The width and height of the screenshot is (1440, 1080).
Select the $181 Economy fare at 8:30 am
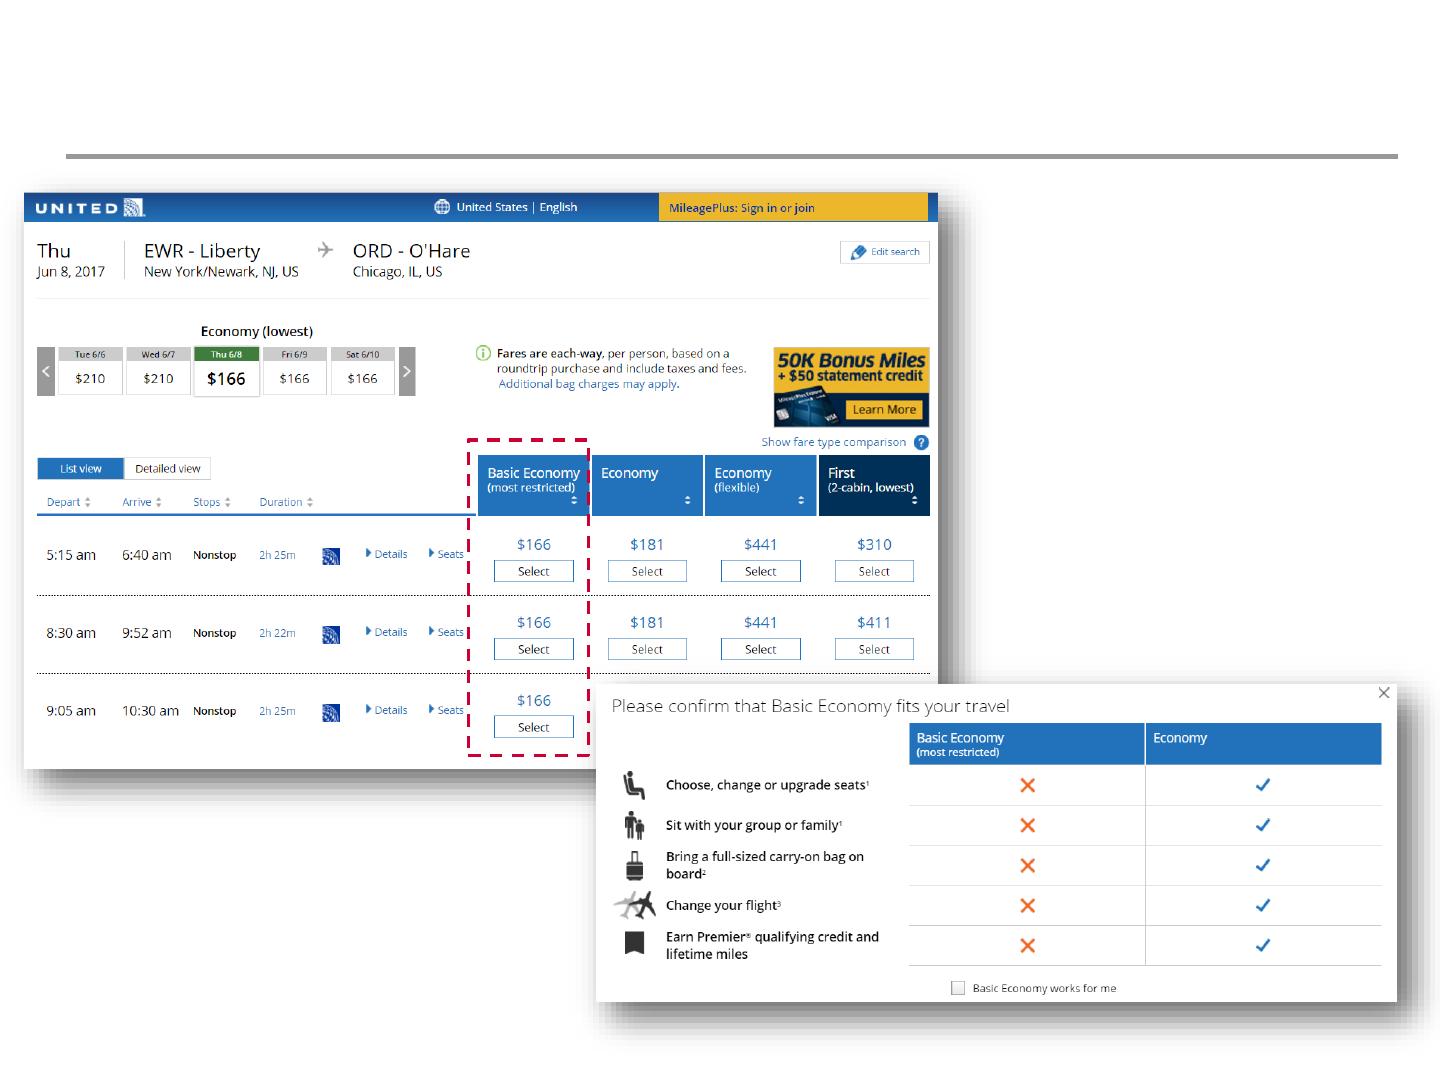[647, 649]
